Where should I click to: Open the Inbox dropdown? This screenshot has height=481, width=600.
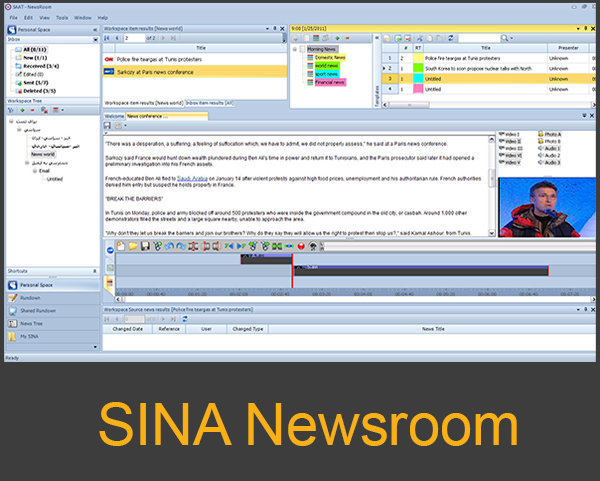coord(95,39)
